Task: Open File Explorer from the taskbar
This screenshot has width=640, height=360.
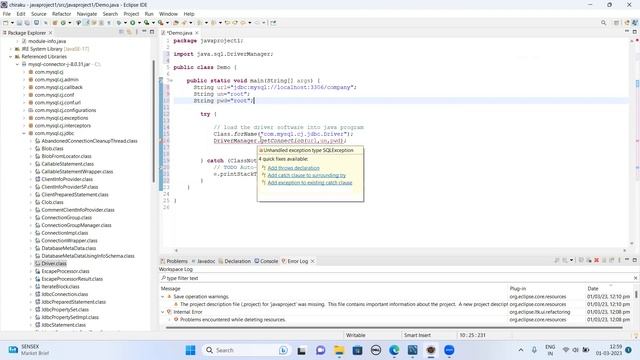Action: pyautogui.click(x=339, y=350)
